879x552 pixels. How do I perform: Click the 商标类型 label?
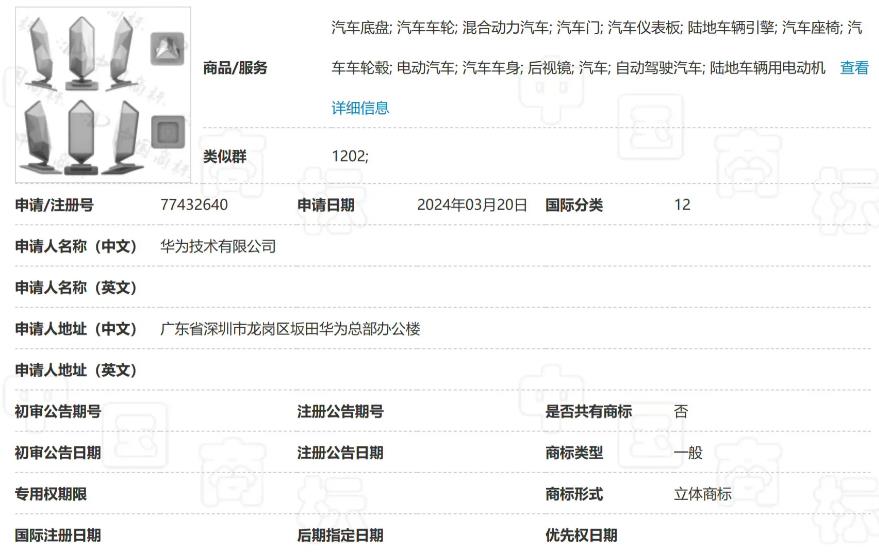[574, 453]
